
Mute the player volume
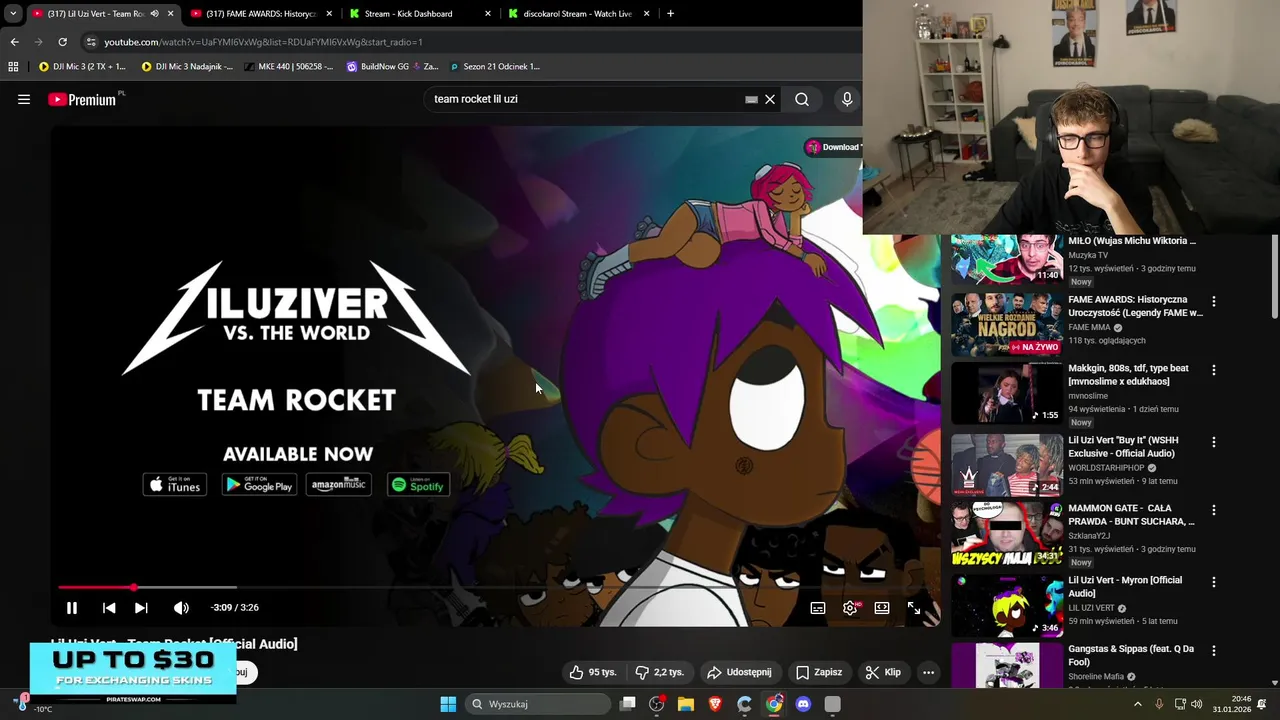(x=181, y=608)
